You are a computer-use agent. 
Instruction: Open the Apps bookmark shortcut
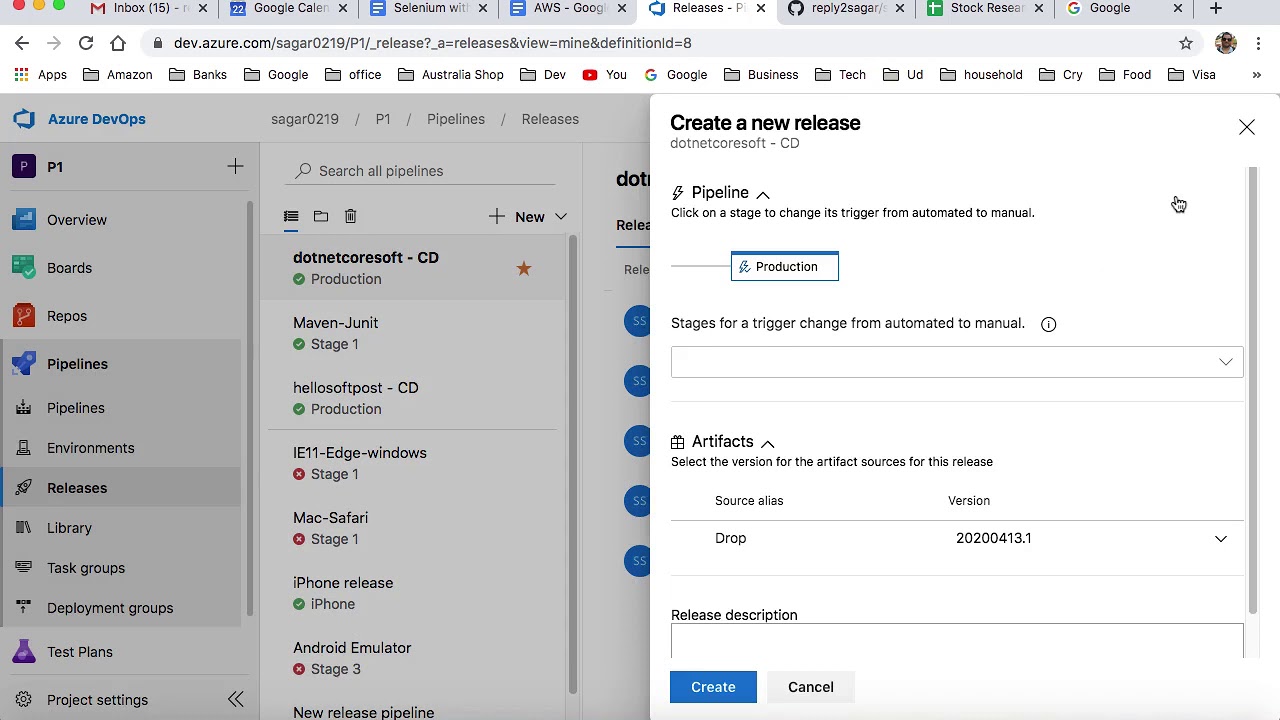point(41,75)
